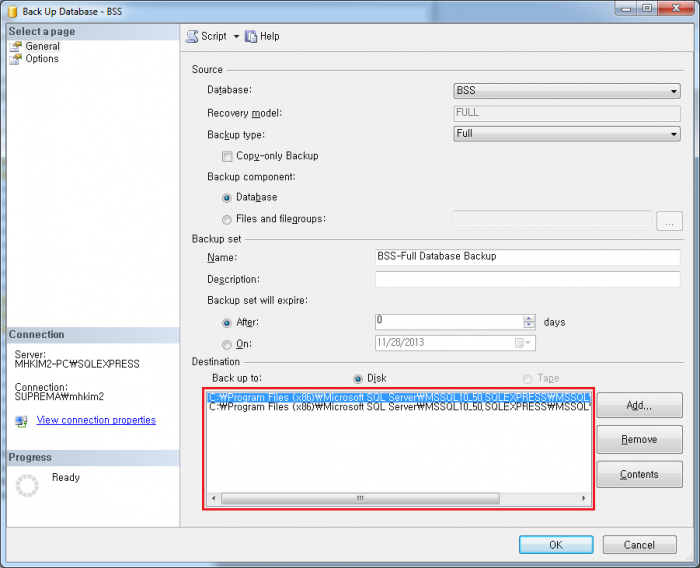Select the Options page icon
The image size is (700, 568).
[15, 59]
